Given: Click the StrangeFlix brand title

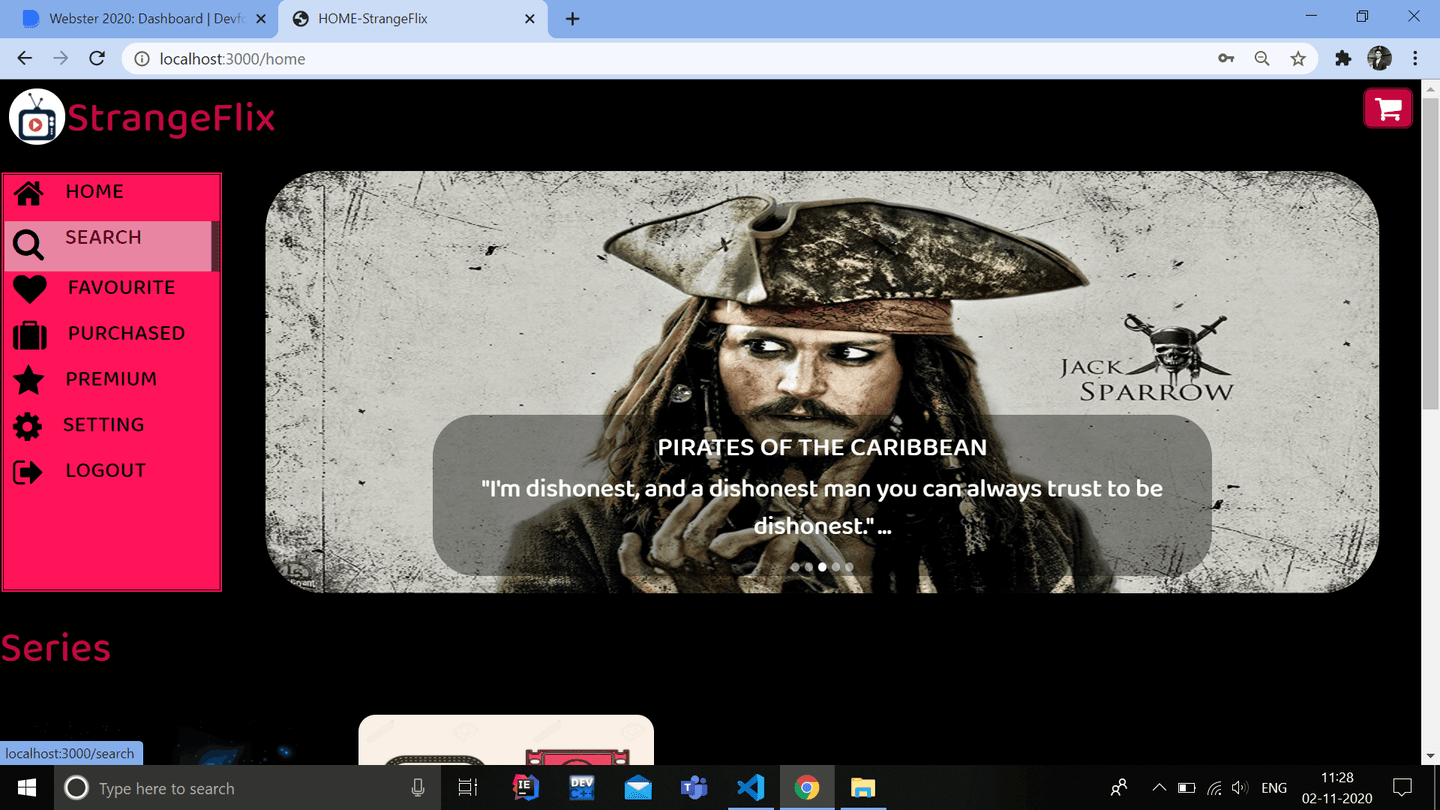Looking at the screenshot, I should (x=171, y=118).
